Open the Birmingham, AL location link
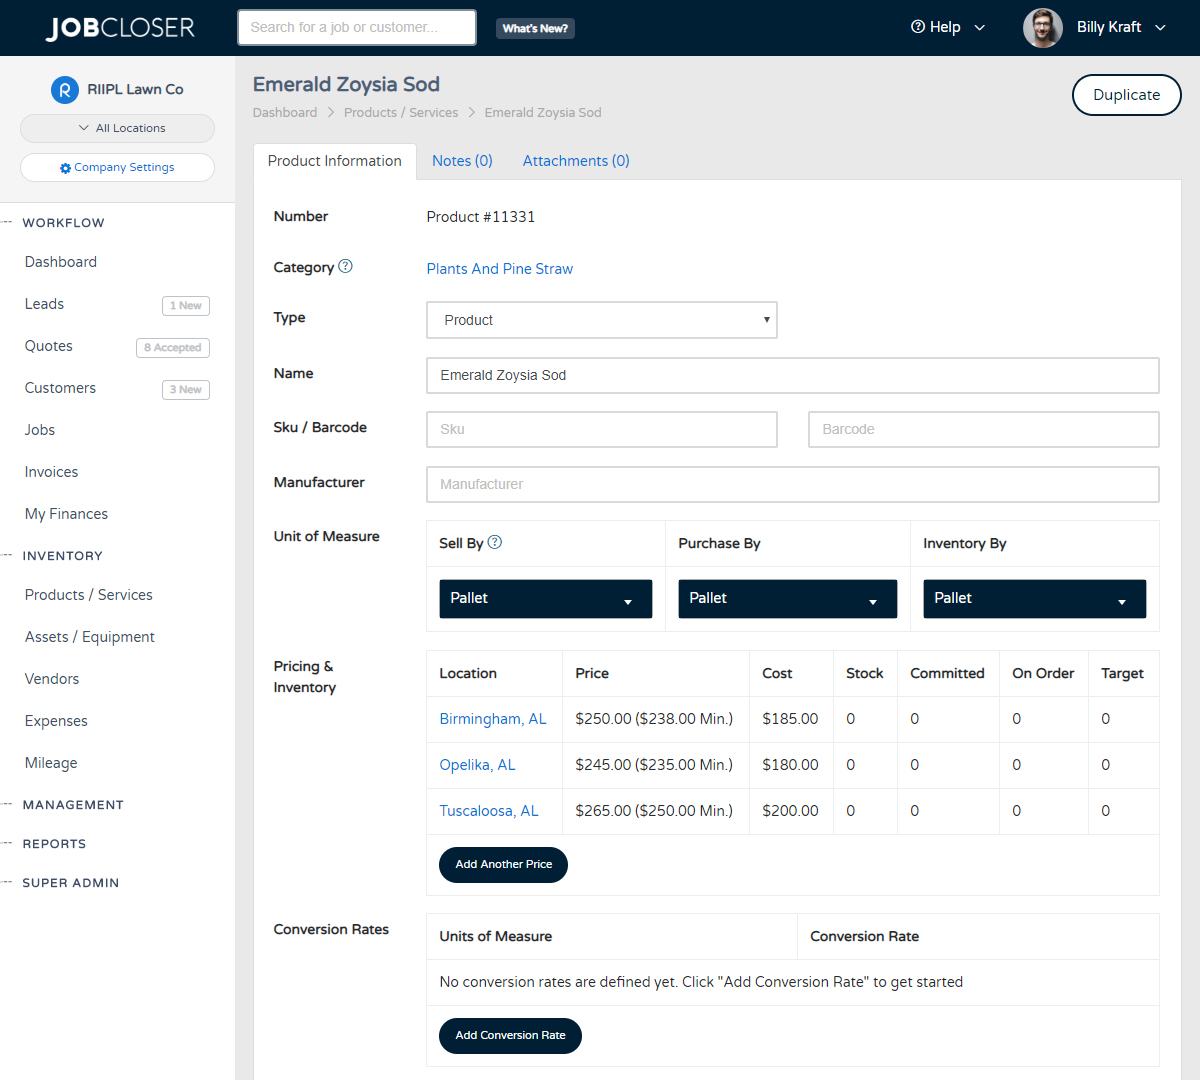 493,719
